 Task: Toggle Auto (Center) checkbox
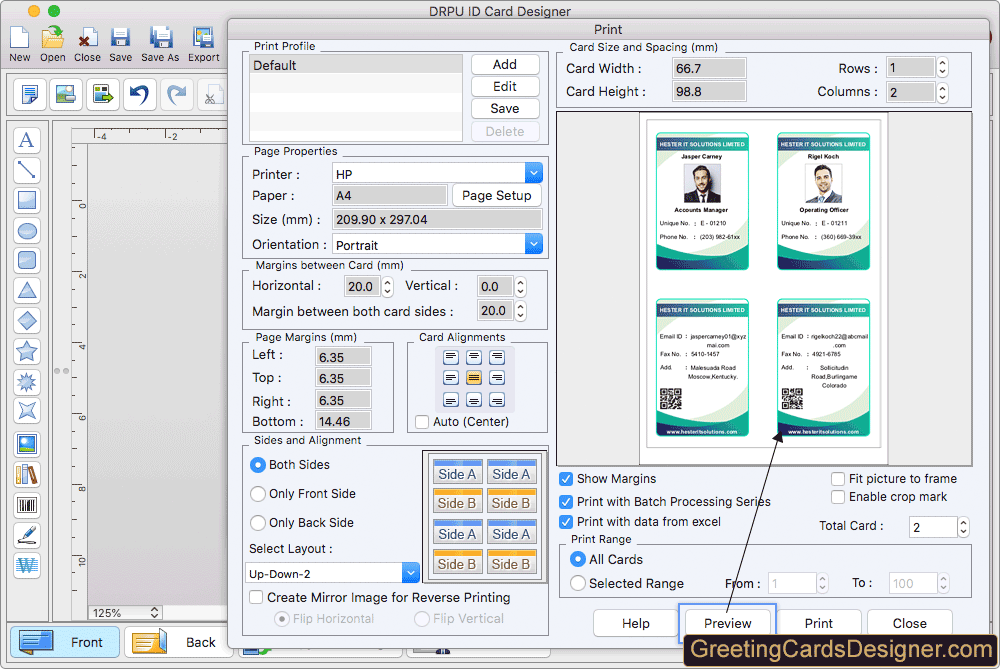point(422,422)
